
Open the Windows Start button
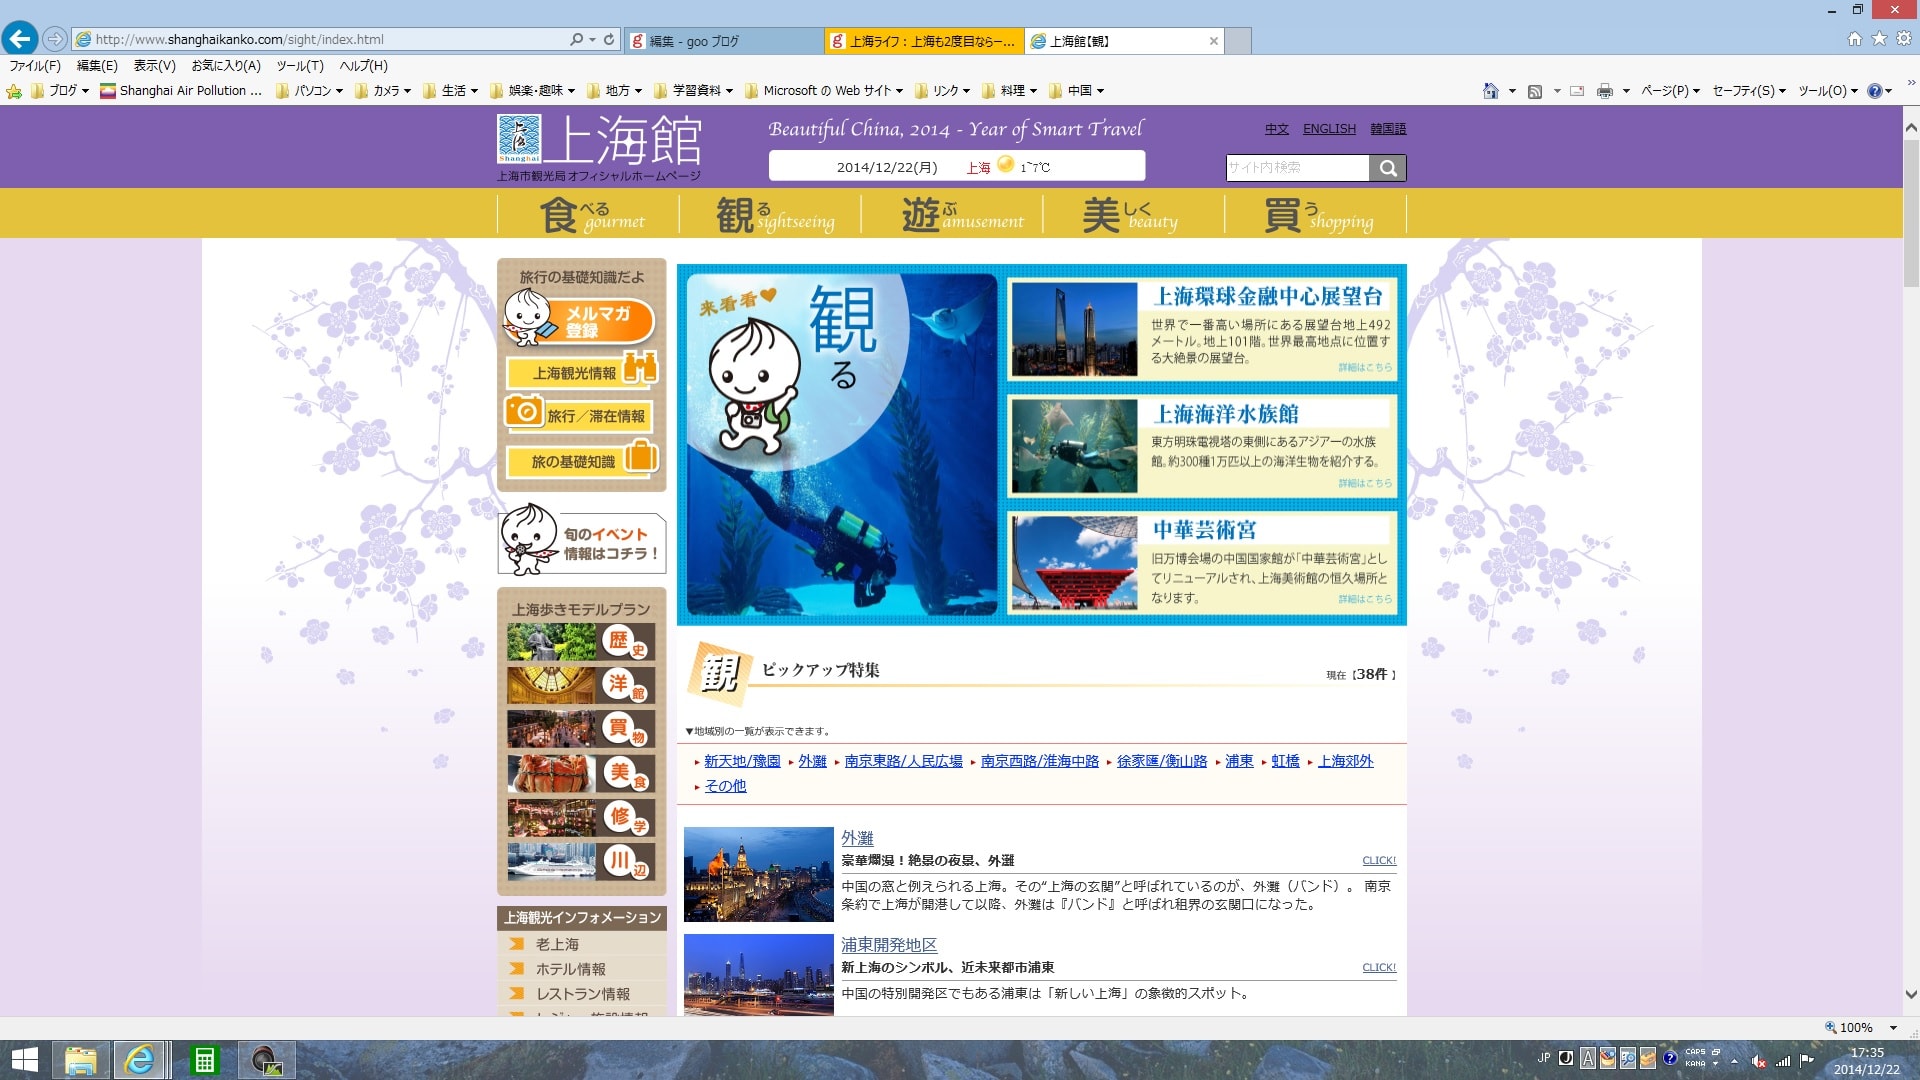pyautogui.click(x=24, y=1060)
